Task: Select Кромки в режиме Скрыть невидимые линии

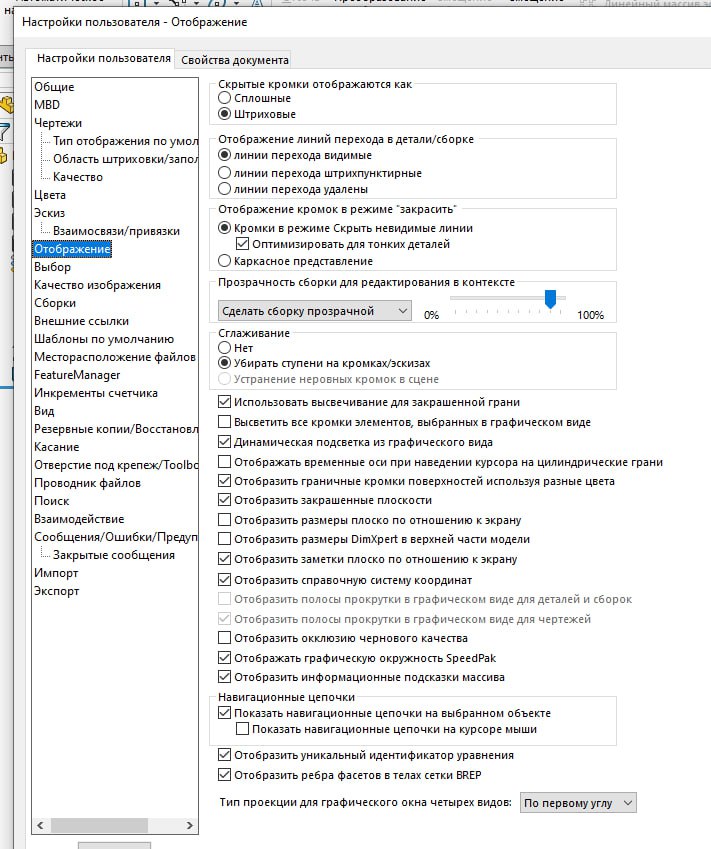Action: 224,228
